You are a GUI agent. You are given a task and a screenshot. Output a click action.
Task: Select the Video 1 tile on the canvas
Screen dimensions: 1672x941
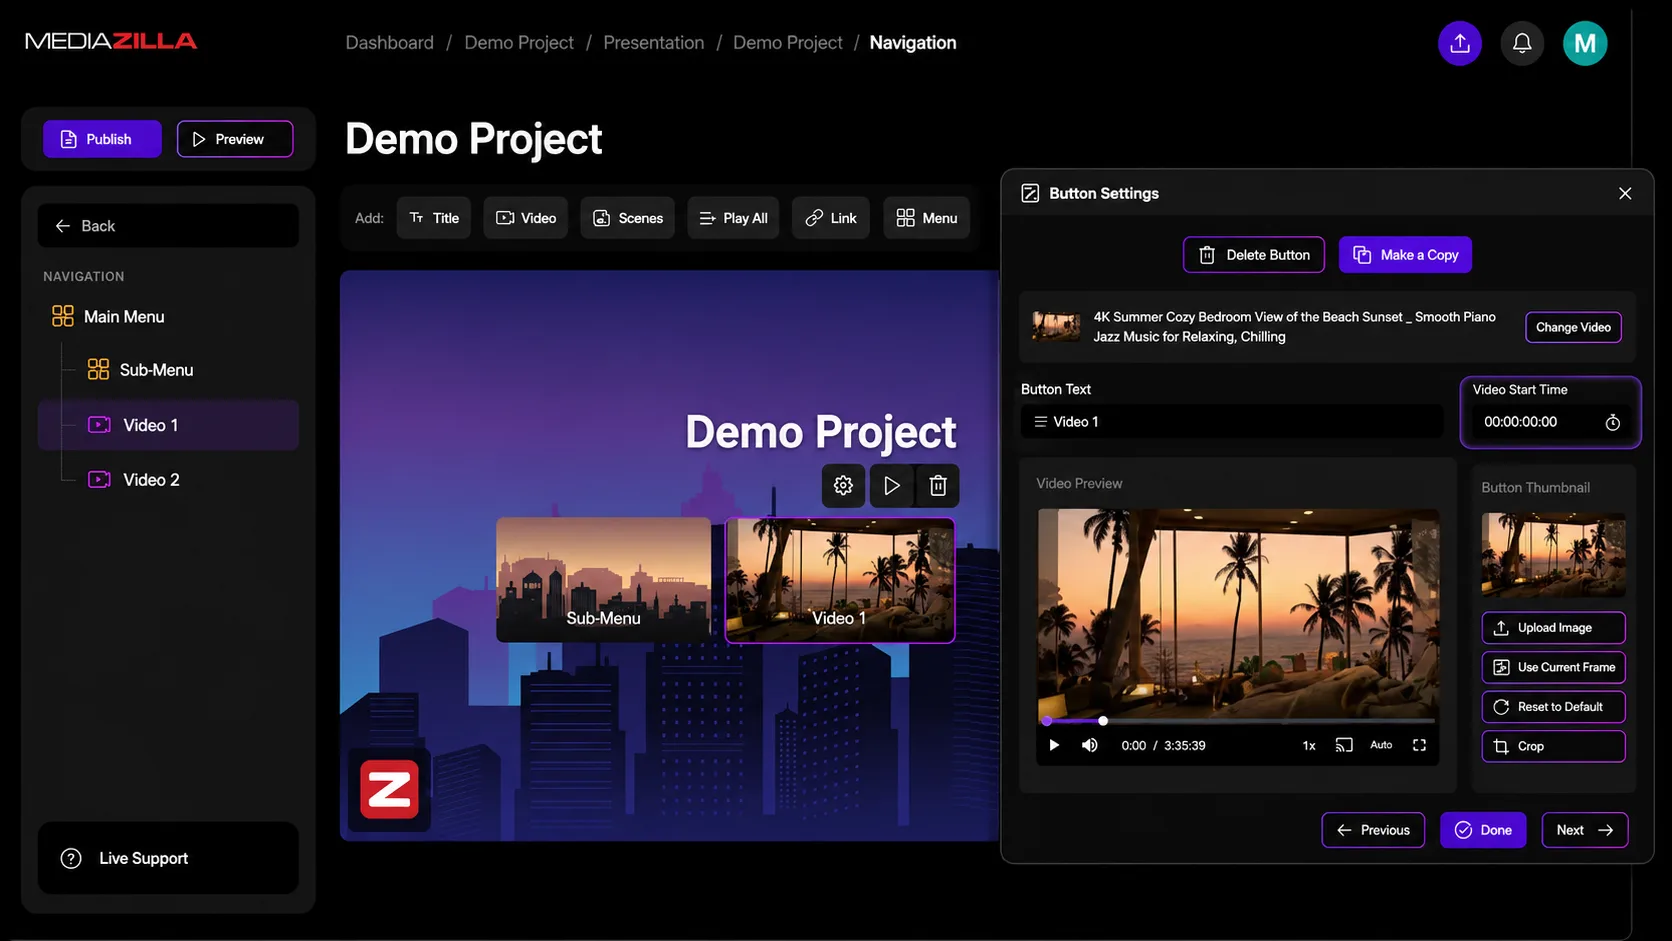pos(840,580)
